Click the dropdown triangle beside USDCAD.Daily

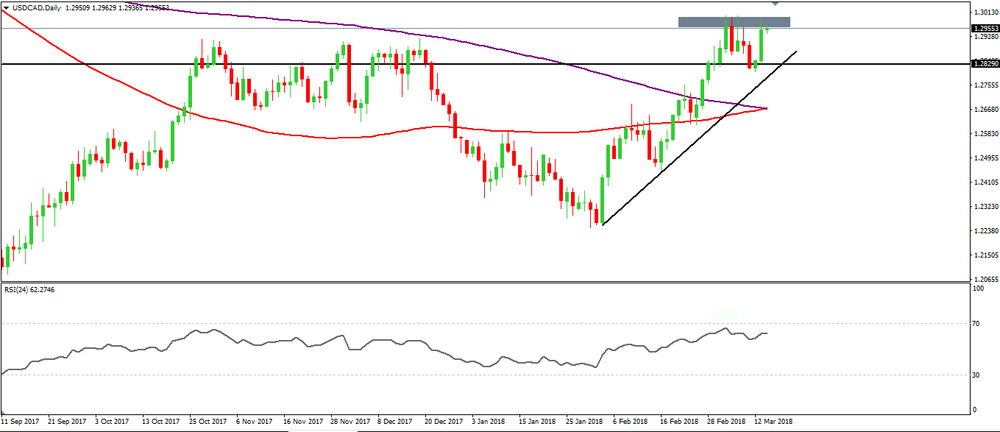point(6,8)
